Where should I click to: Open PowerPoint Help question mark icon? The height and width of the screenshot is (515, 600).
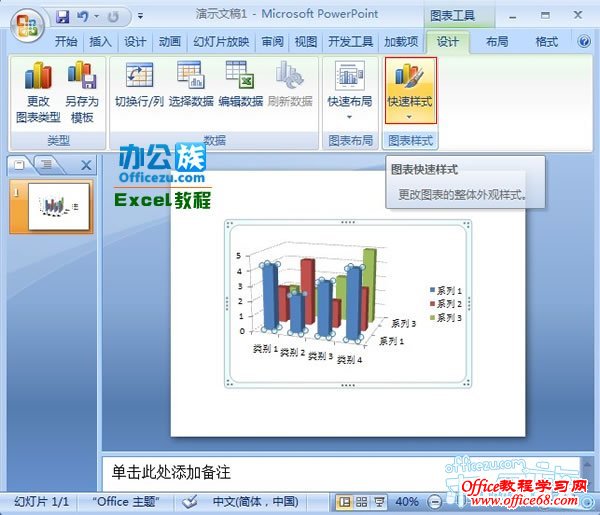584,41
